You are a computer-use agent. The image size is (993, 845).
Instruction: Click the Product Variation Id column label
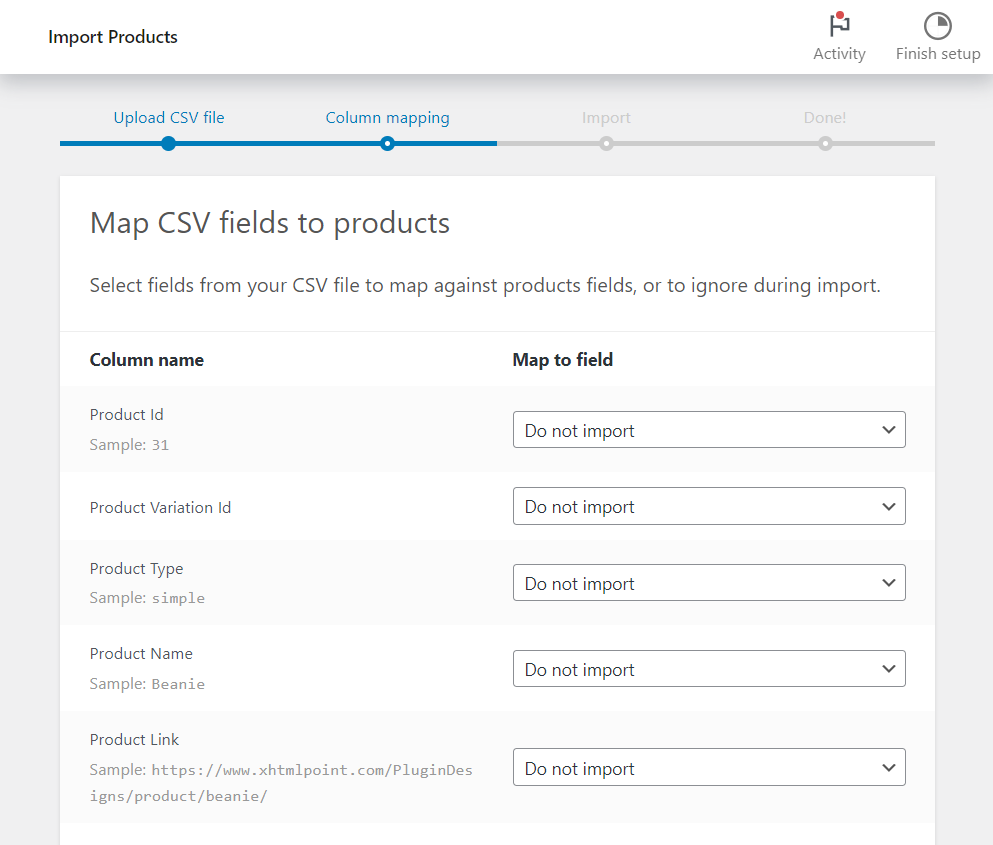(160, 507)
